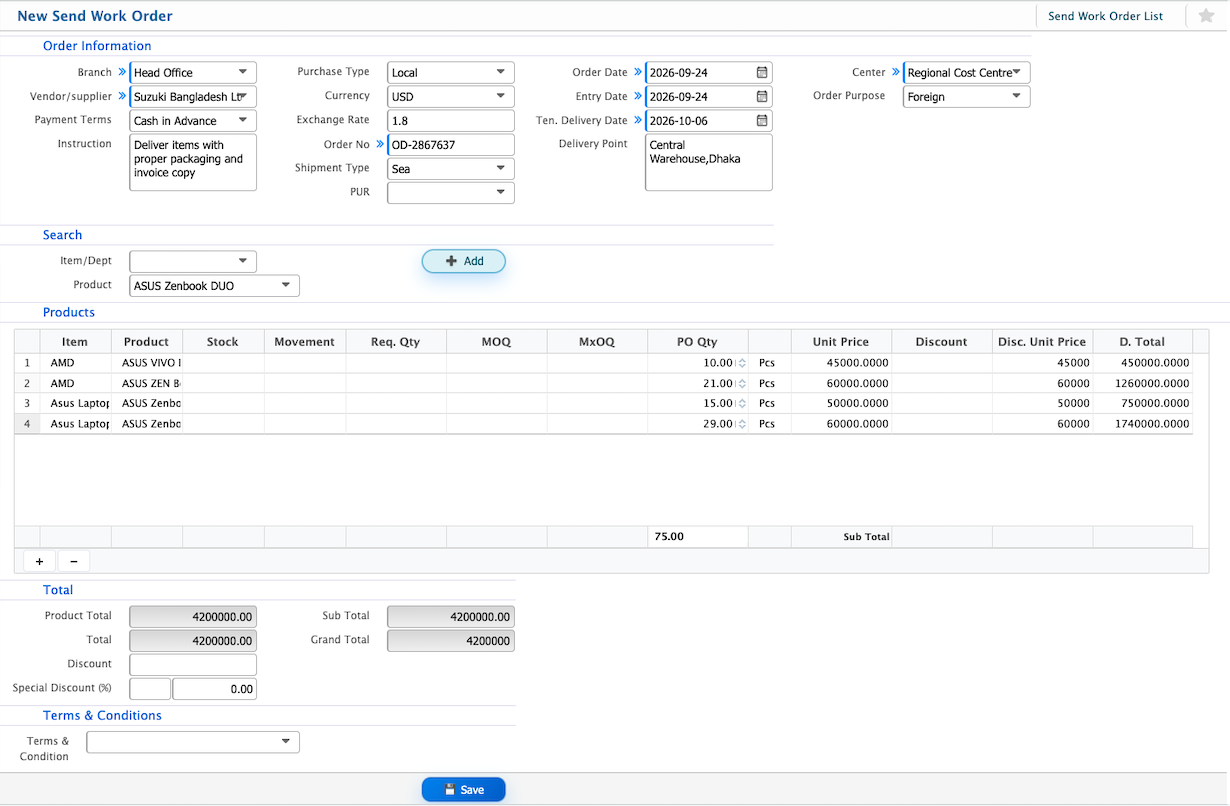Open the Terms & Condition dropdown
Viewport: 1230px width, 806px height.
coord(193,742)
